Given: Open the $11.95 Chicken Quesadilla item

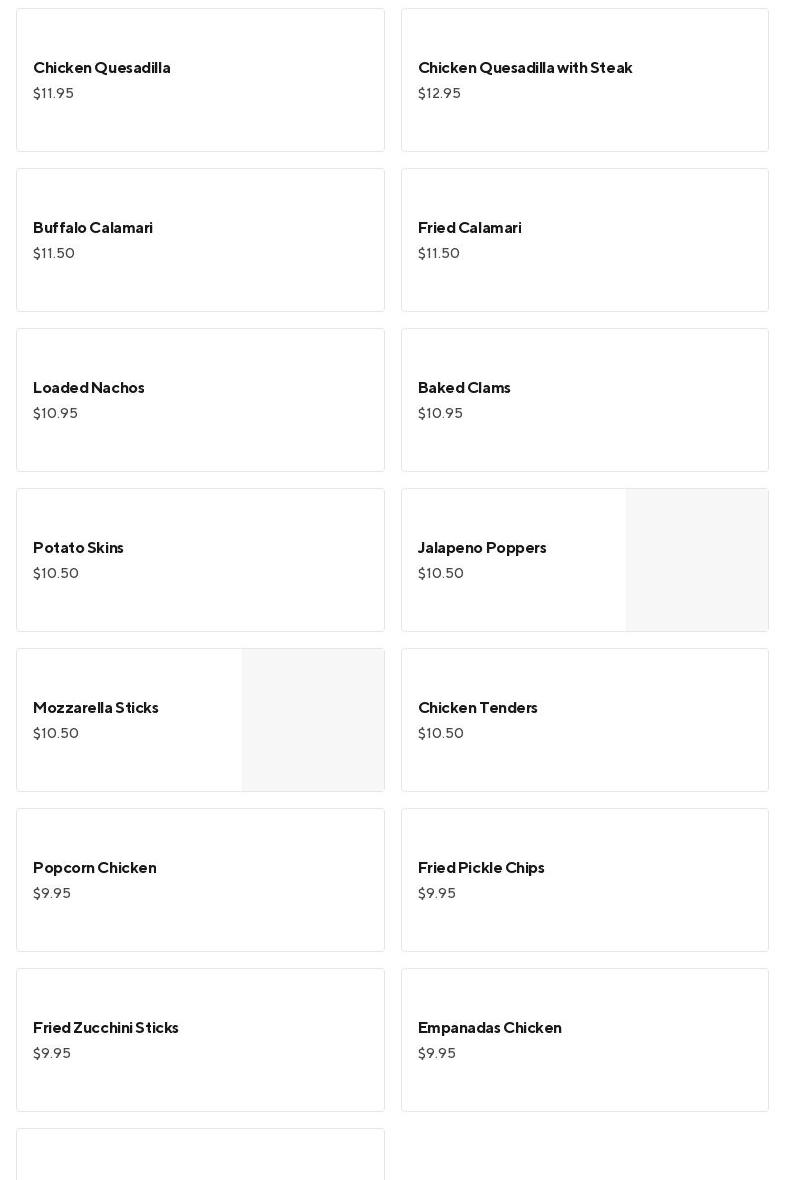Looking at the screenshot, I should [x=200, y=80].
